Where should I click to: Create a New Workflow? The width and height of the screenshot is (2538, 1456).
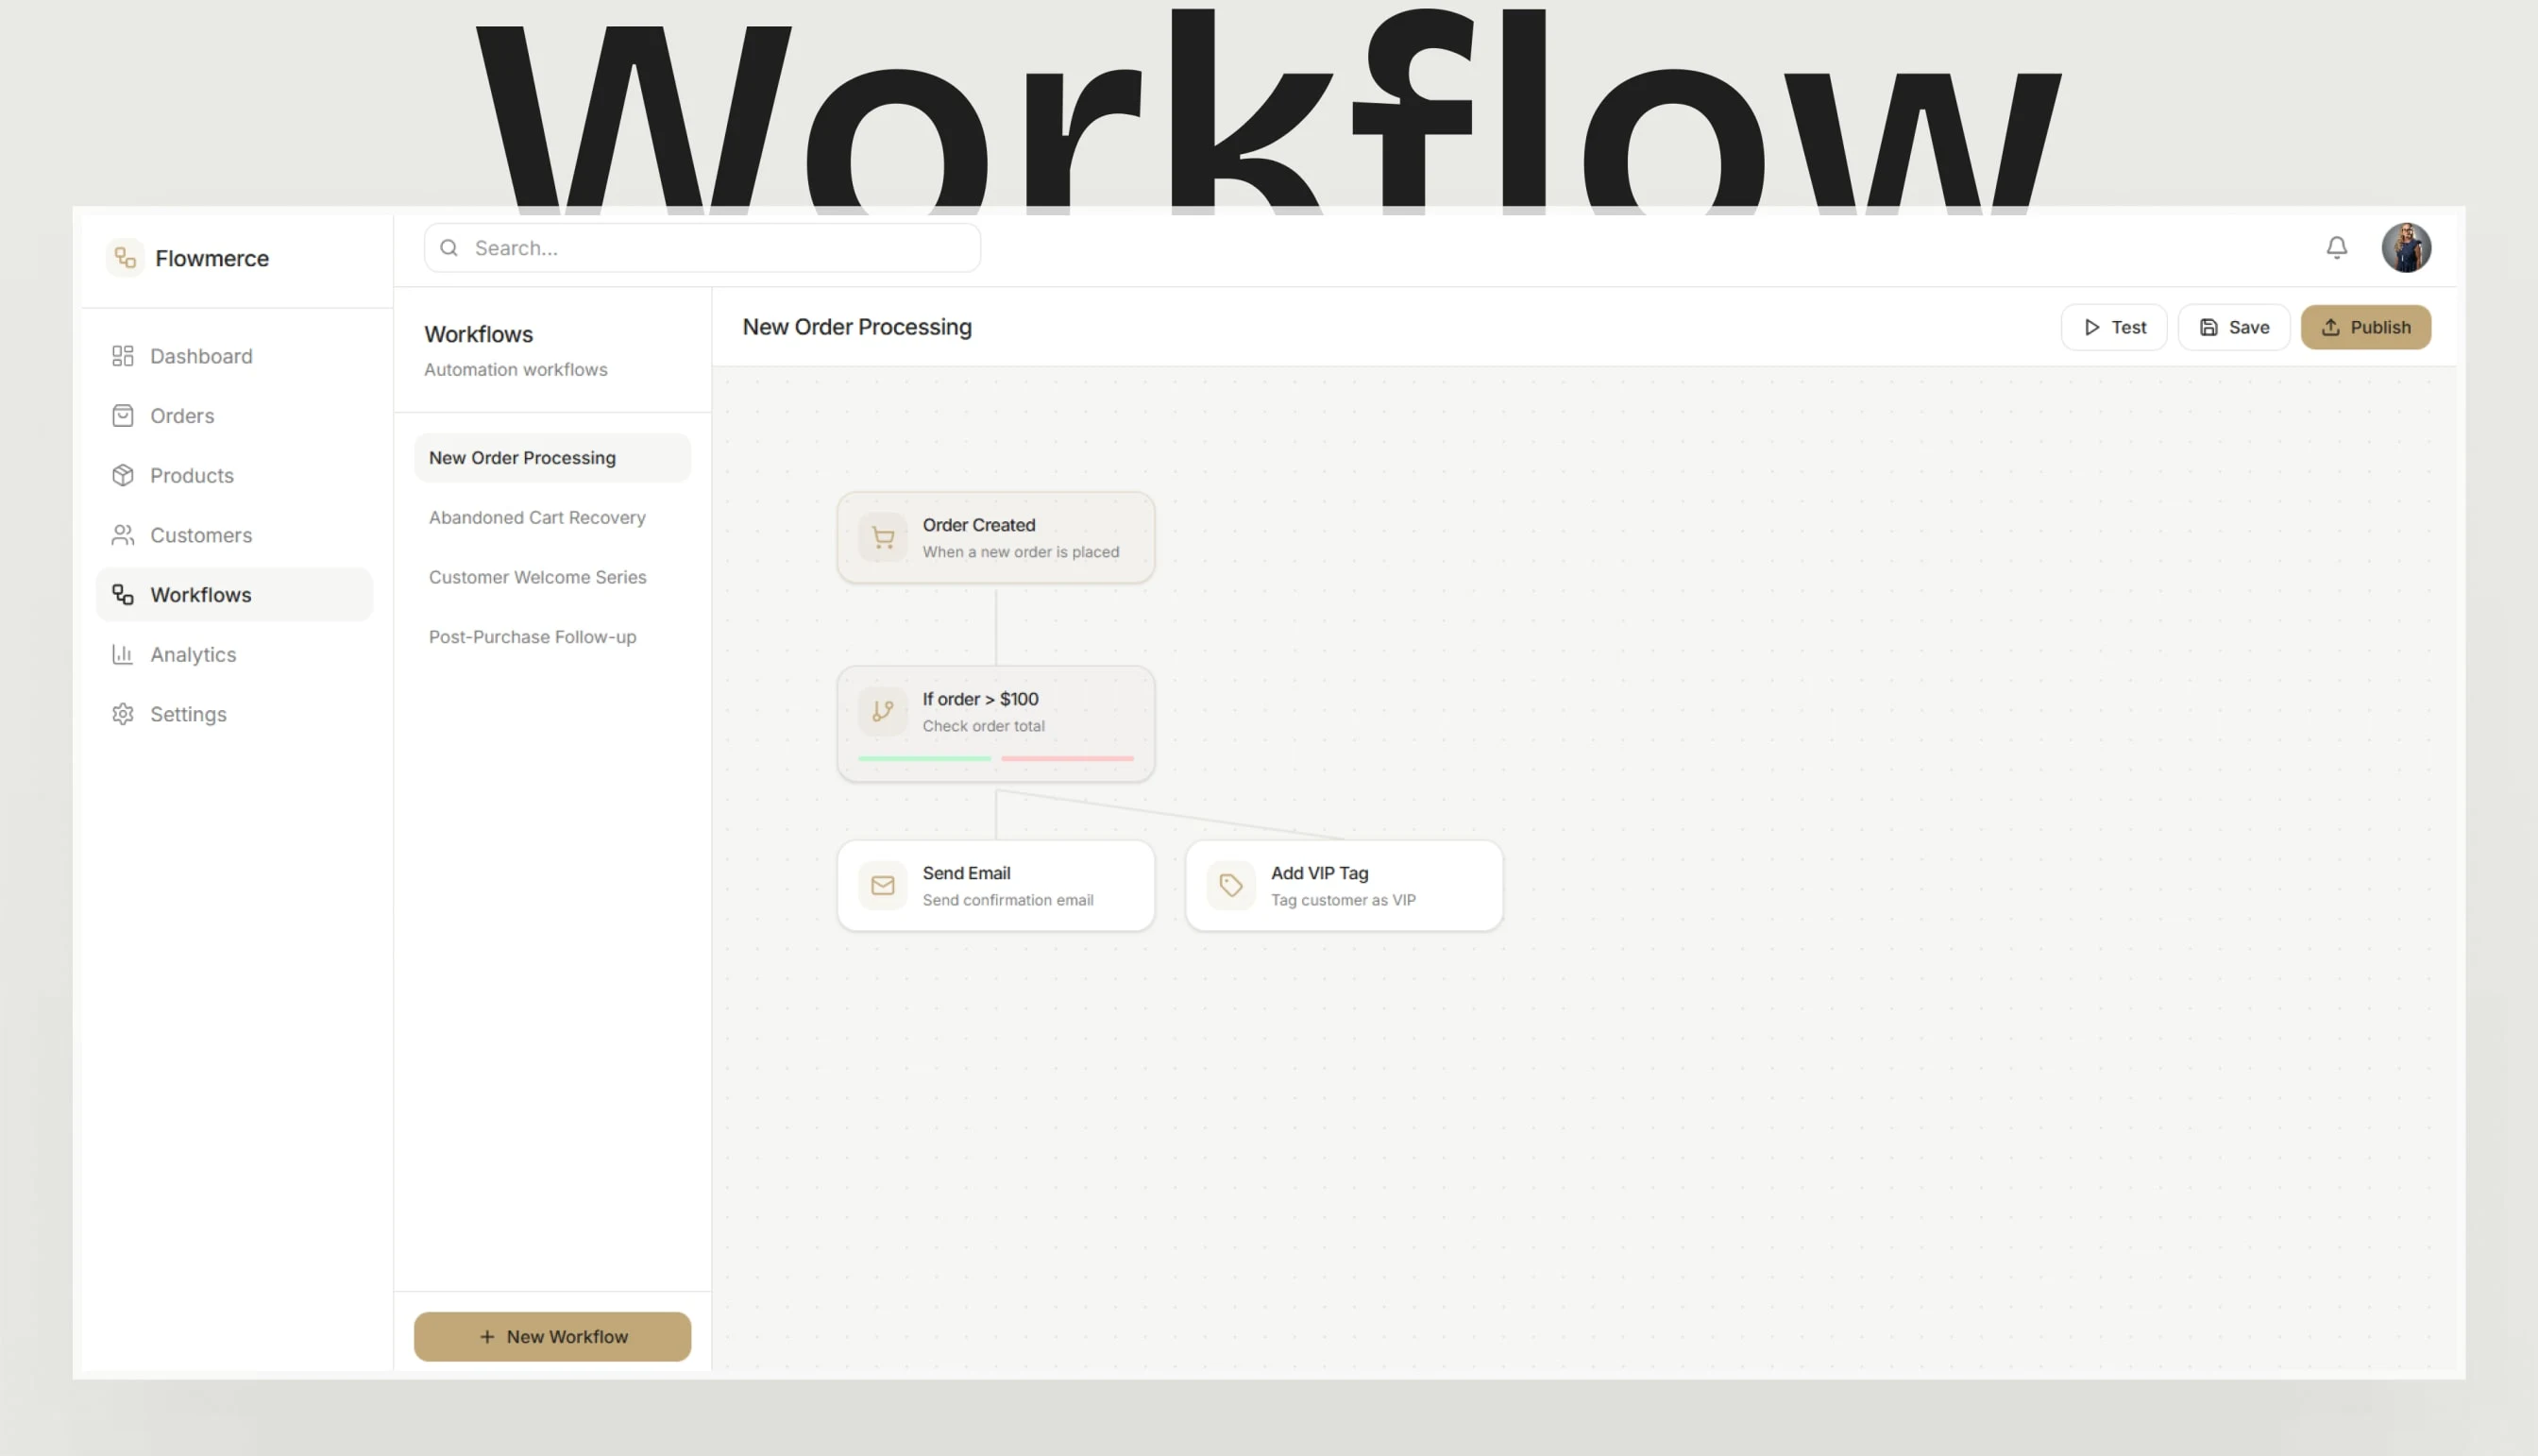tap(552, 1336)
